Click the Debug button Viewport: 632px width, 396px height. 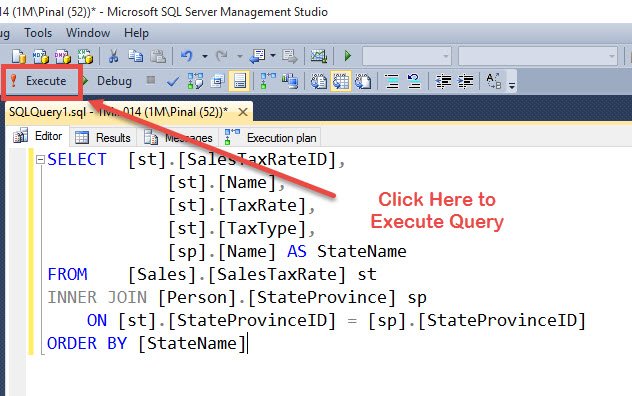(x=108, y=81)
